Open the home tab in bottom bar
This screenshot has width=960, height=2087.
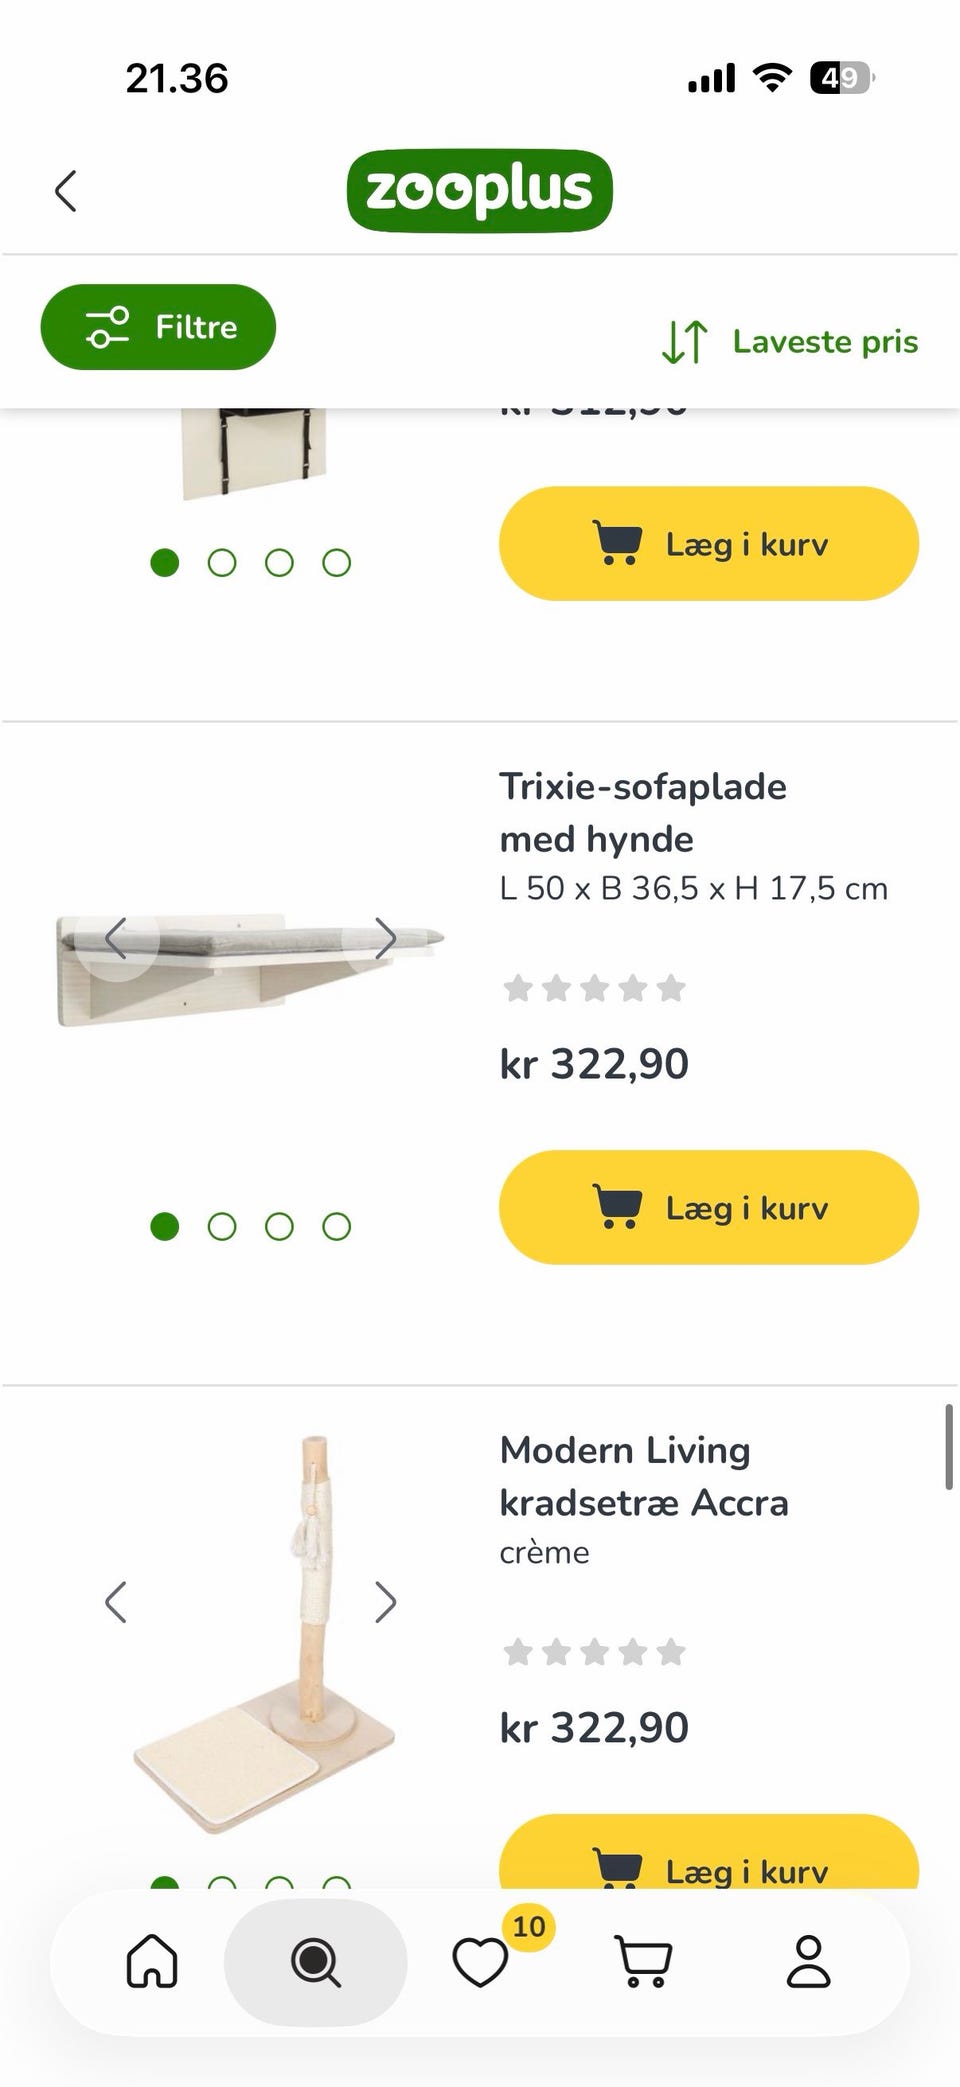click(x=152, y=1961)
